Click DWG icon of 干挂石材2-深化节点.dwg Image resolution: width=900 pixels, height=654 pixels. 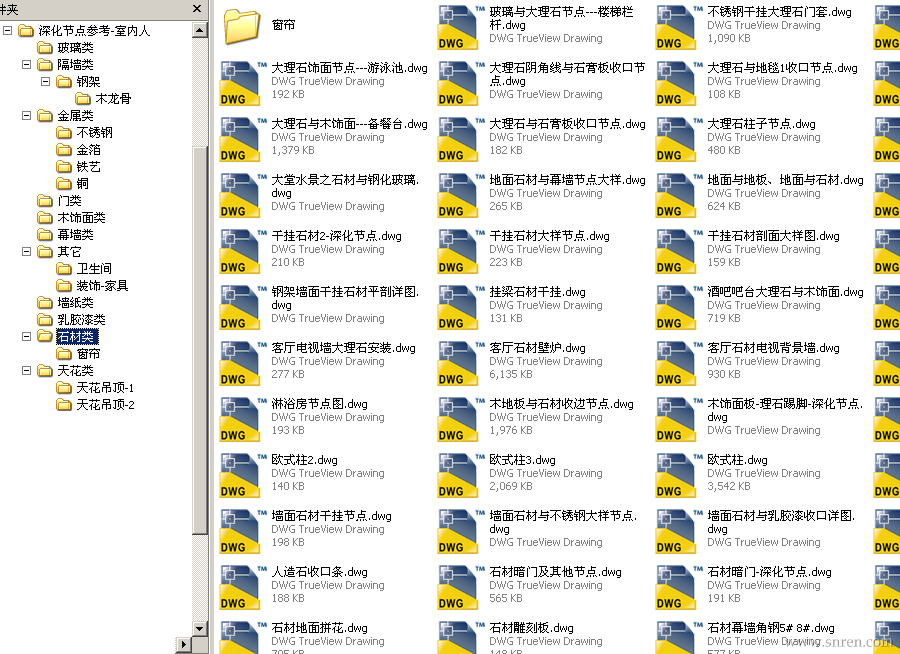(x=238, y=251)
